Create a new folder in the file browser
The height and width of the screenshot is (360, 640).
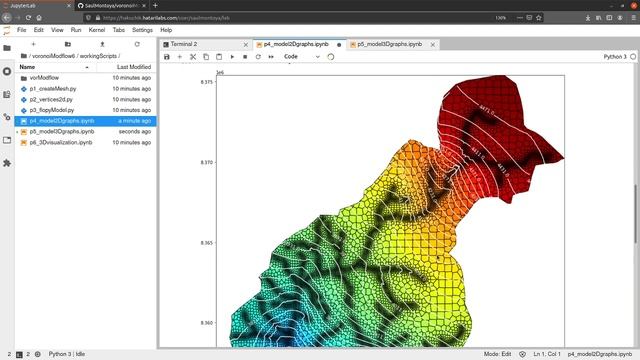pos(68,44)
